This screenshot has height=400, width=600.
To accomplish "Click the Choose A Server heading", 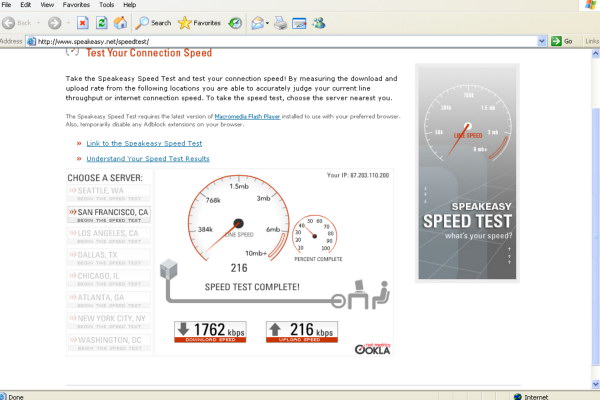I will coord(105,178).
